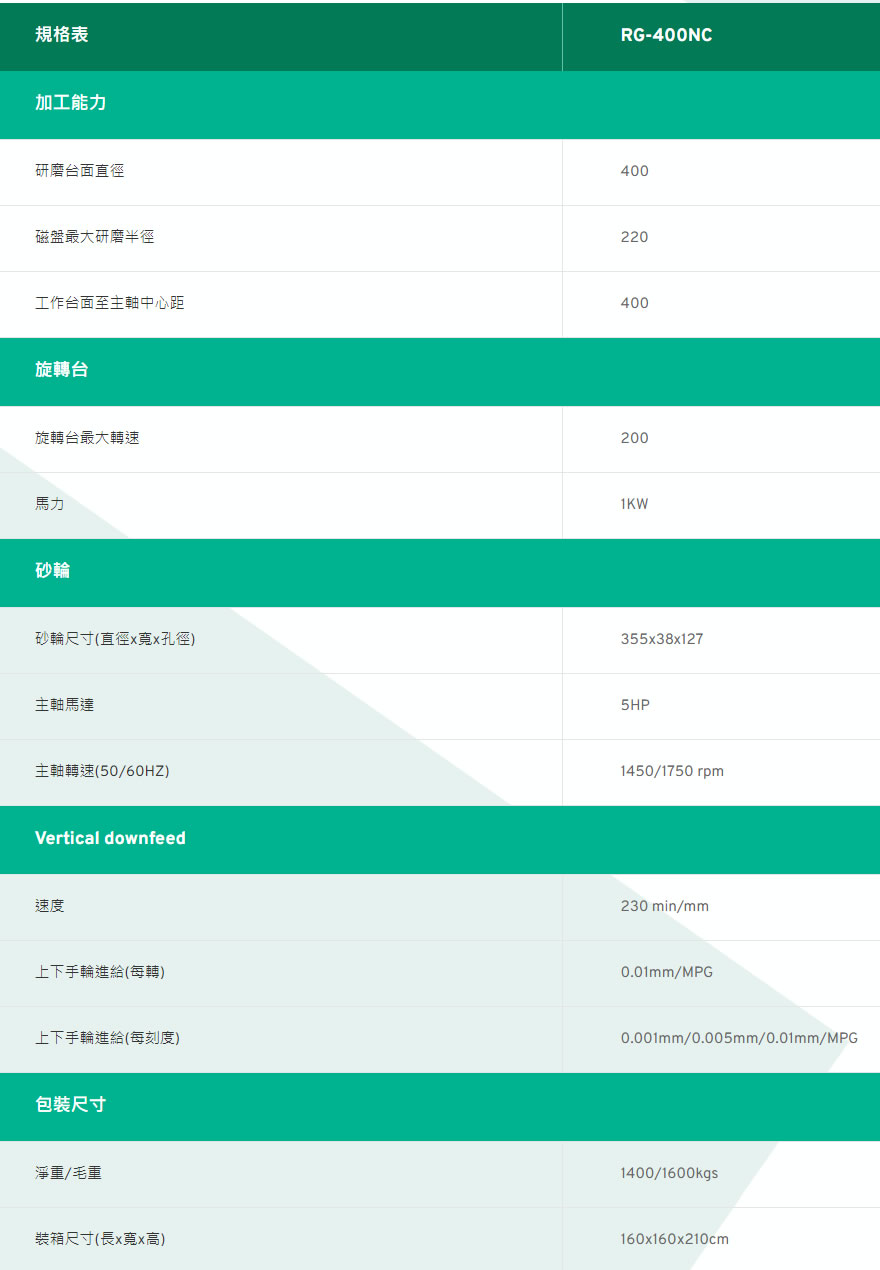Click the 1400/1600kgs value
880x1270 pixels.
[669, 1173]
